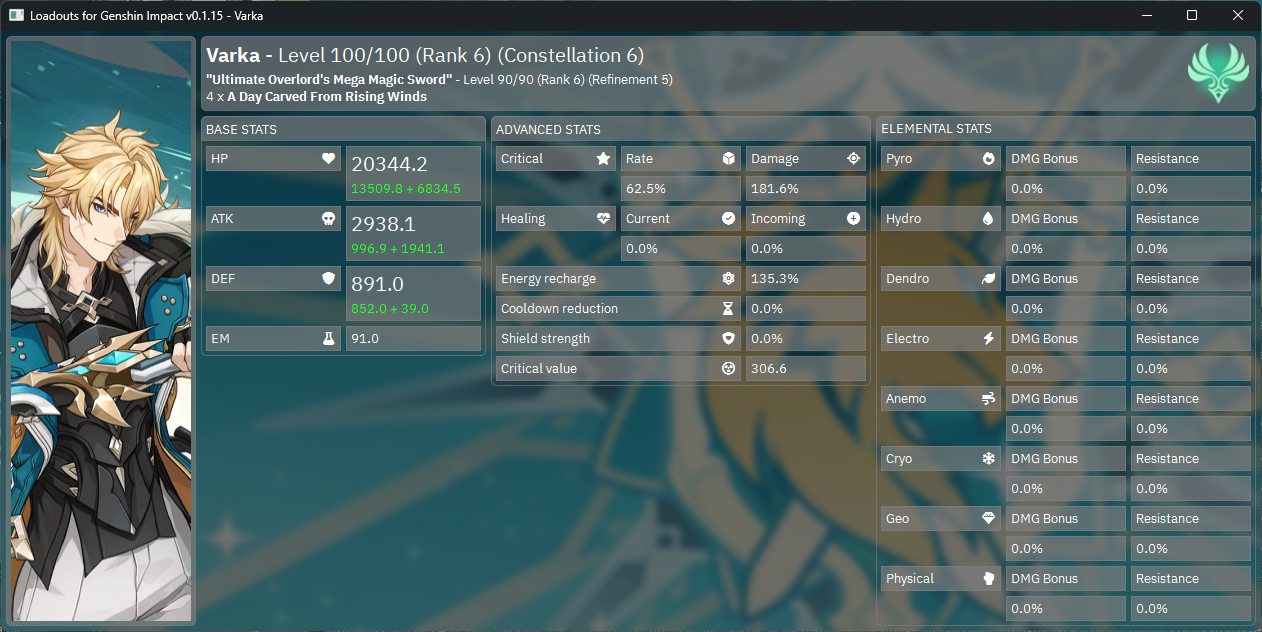Click Varka's character portrait

tap(100, 330)
